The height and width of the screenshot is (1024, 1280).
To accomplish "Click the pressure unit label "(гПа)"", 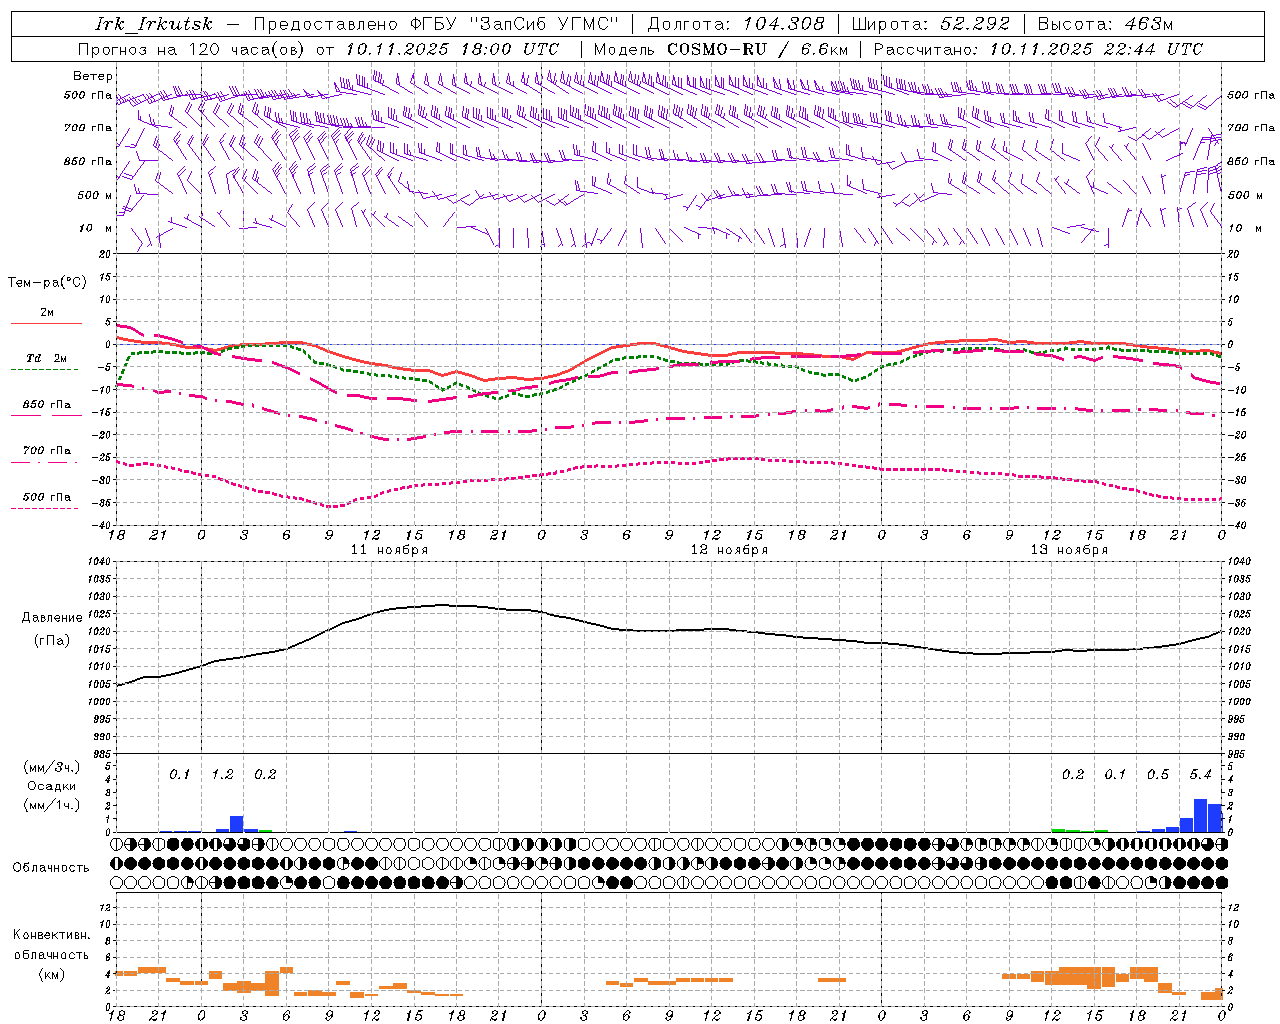I will pyautogui.click(x=51, y=641).
